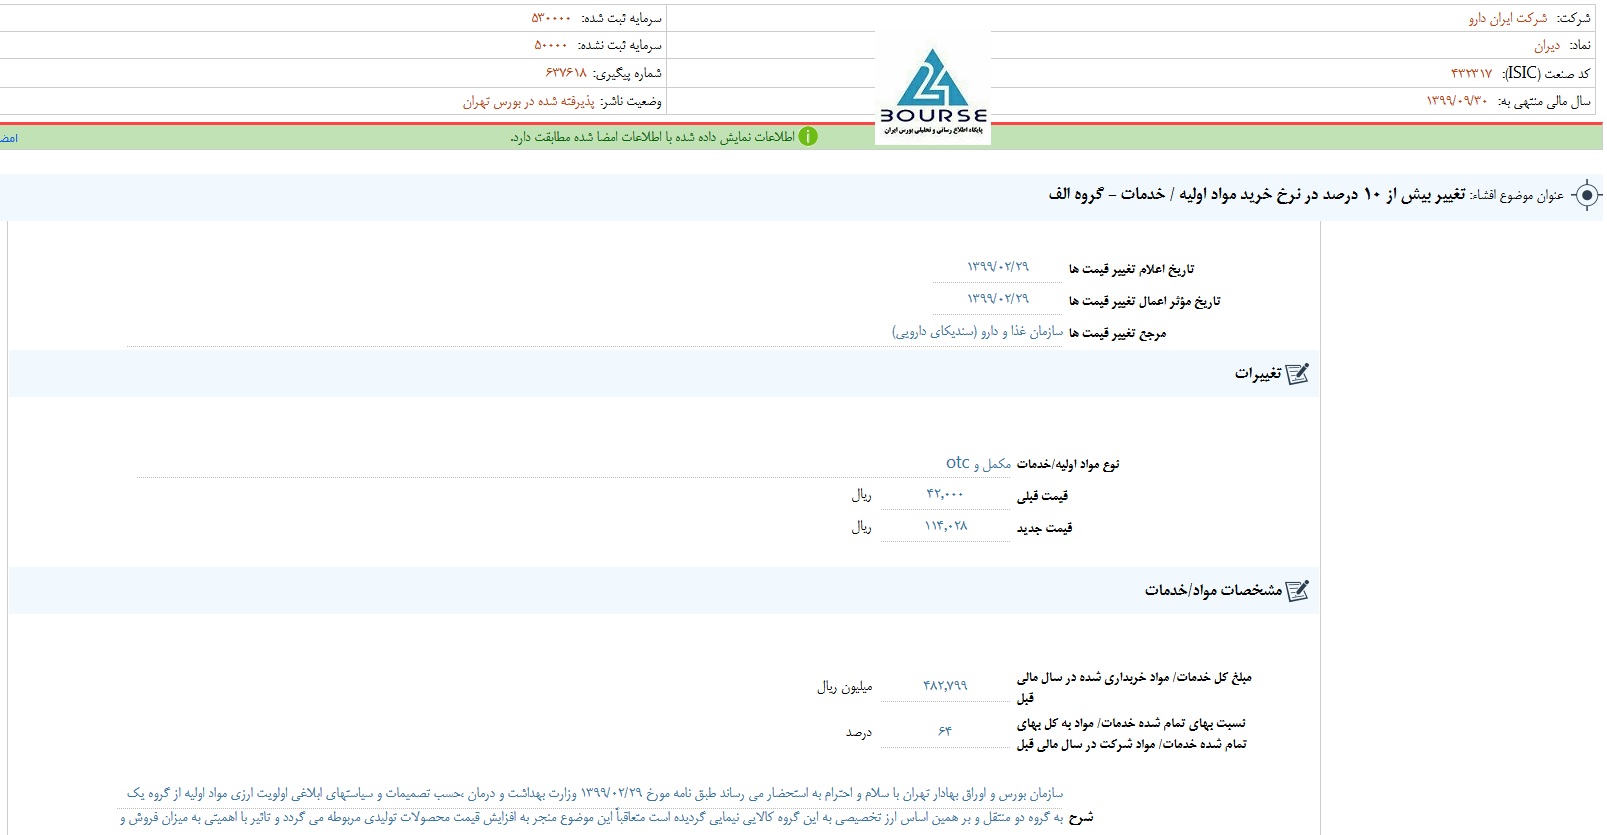Click the previous price value "۴۲,۰۰۰"
This screenshot has height=835, width=1607.
tap(945, 494)
